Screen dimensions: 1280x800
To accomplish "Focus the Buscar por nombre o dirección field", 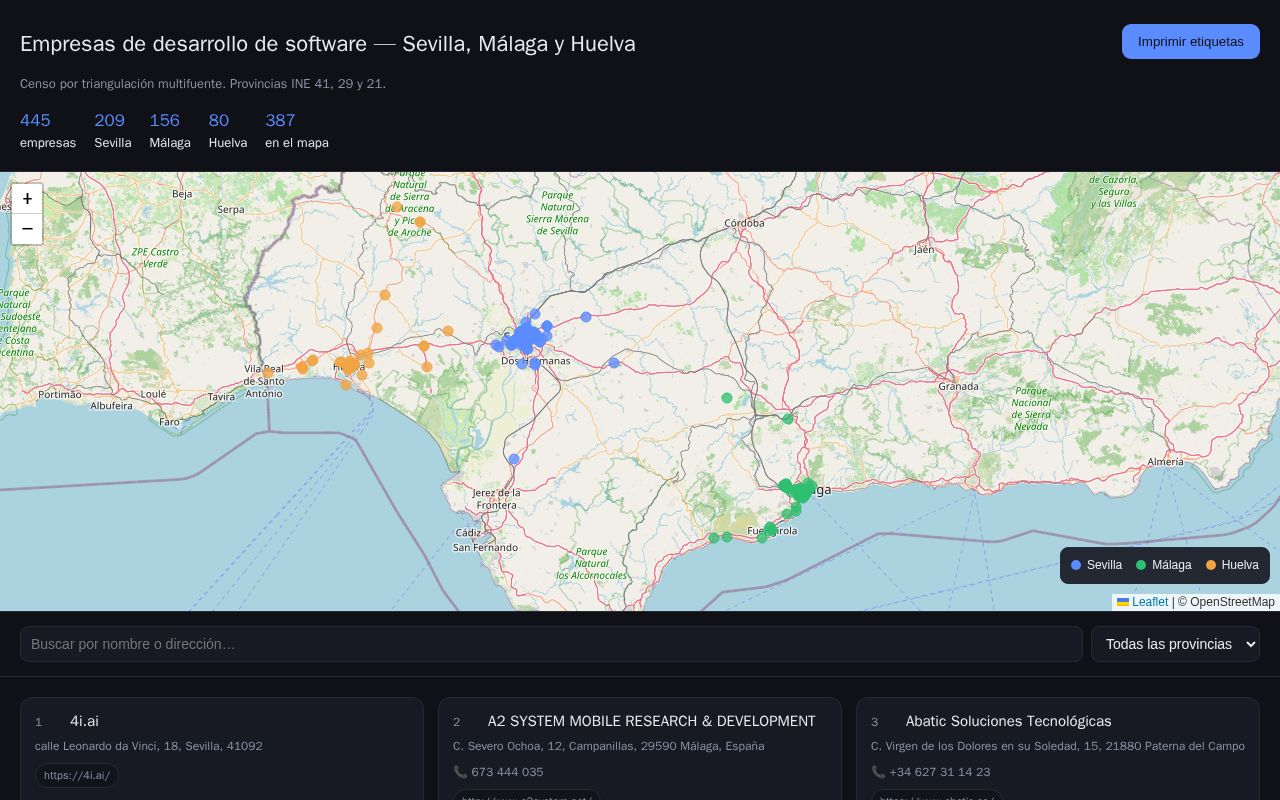I will 551,644.
